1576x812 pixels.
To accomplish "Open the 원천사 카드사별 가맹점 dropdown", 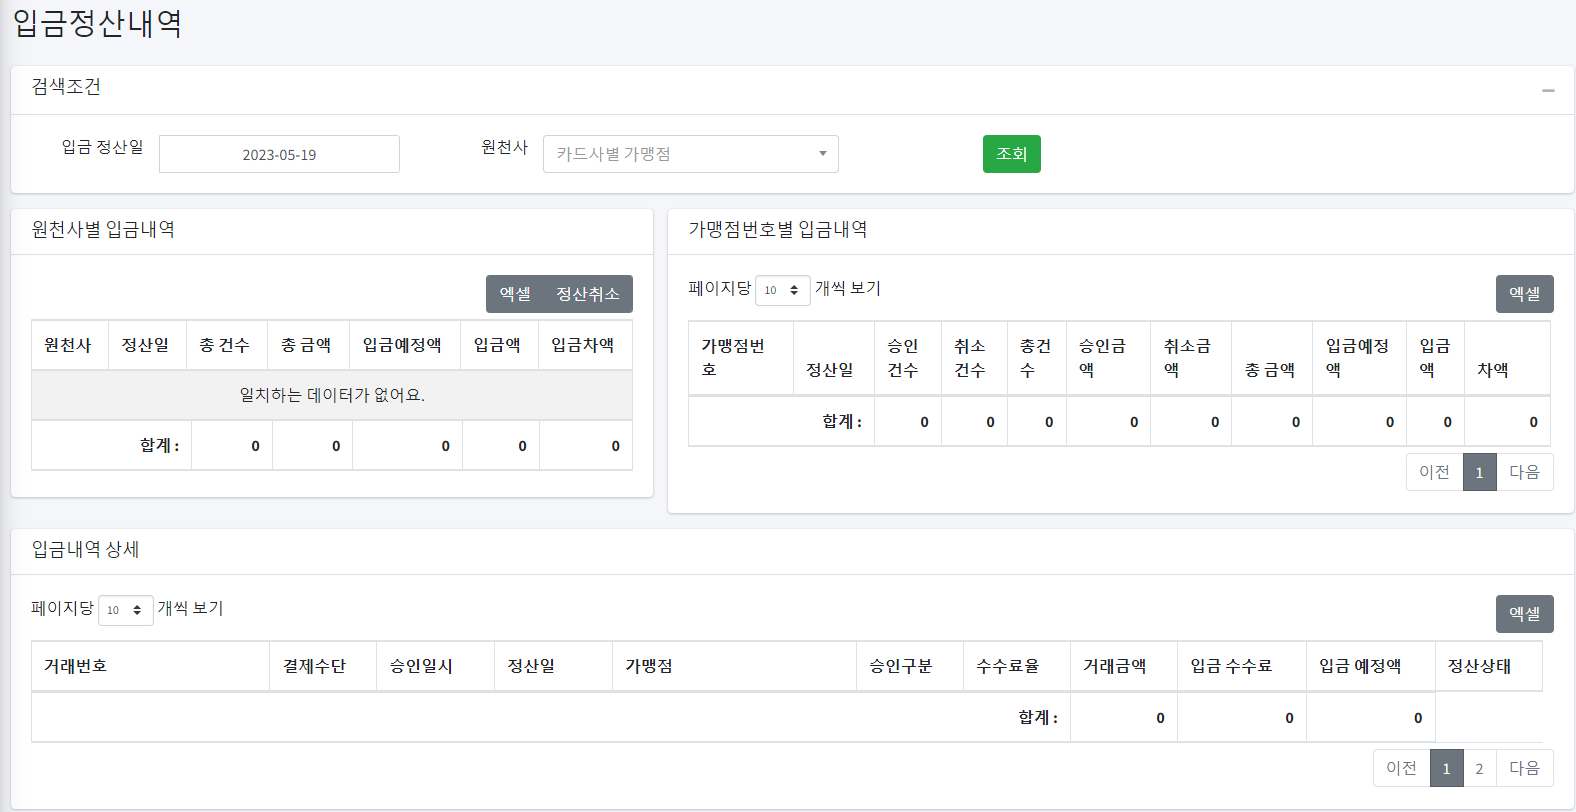I will click(690, 154).
